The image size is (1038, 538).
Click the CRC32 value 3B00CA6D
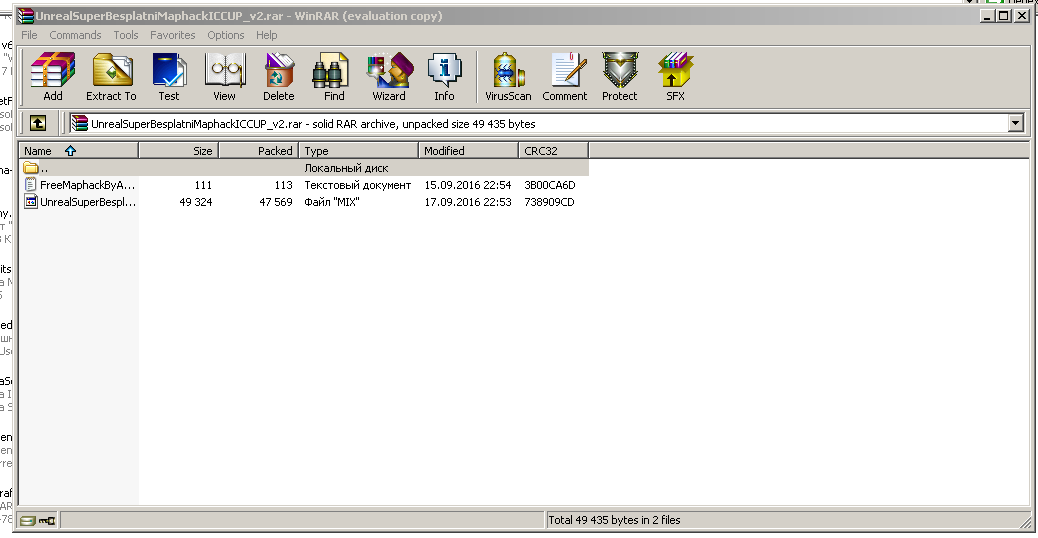(x=549, y=185)
